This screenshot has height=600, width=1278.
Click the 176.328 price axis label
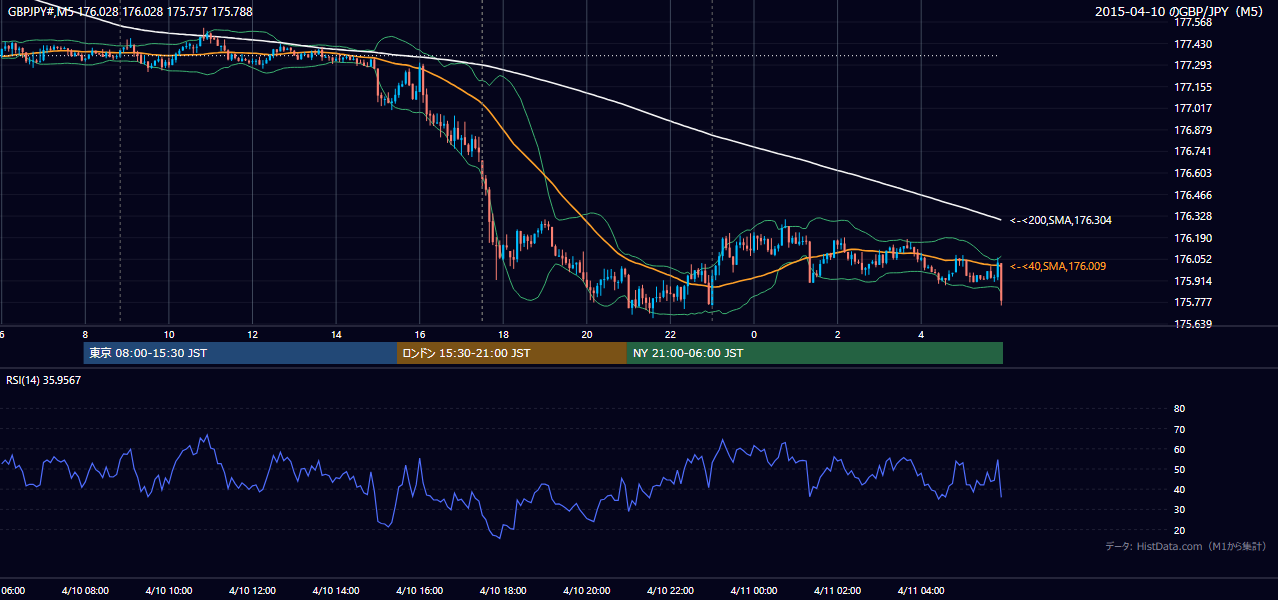1193,216
